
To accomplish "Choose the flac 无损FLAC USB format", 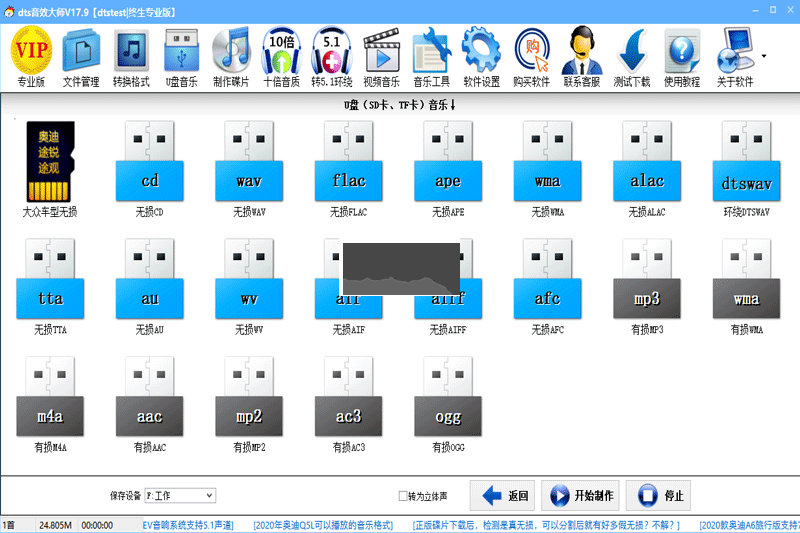I will [348, 169].
